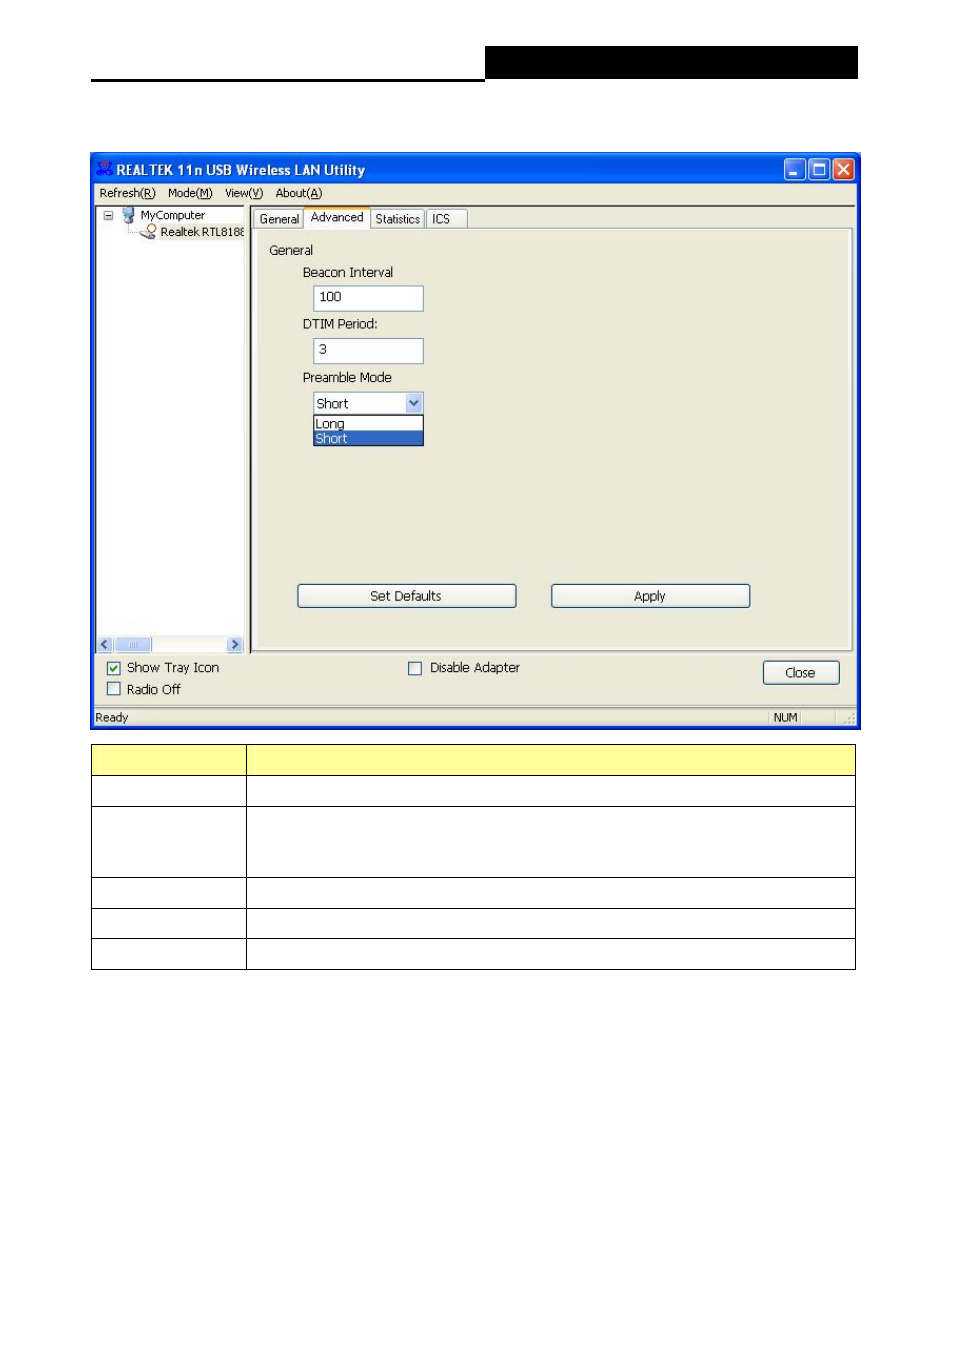Maximize the Wireless LAN Utility window

[819, 170]
